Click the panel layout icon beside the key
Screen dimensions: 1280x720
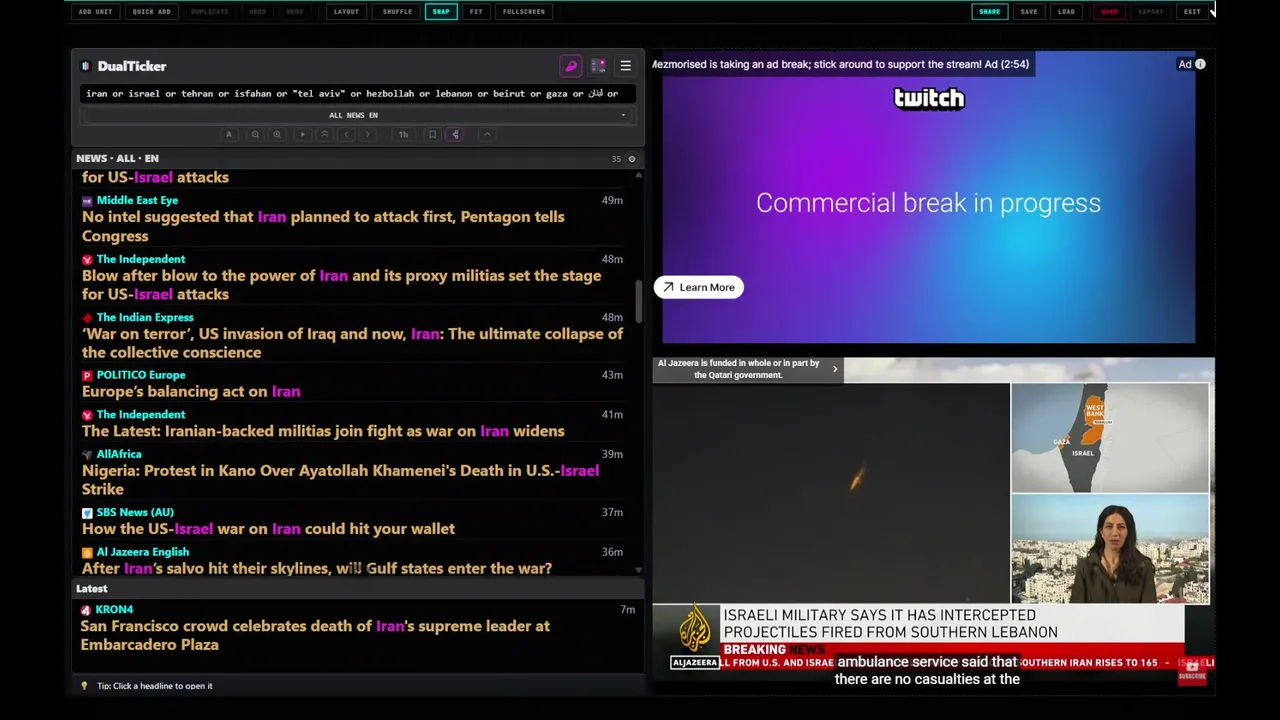coord(598,66)
